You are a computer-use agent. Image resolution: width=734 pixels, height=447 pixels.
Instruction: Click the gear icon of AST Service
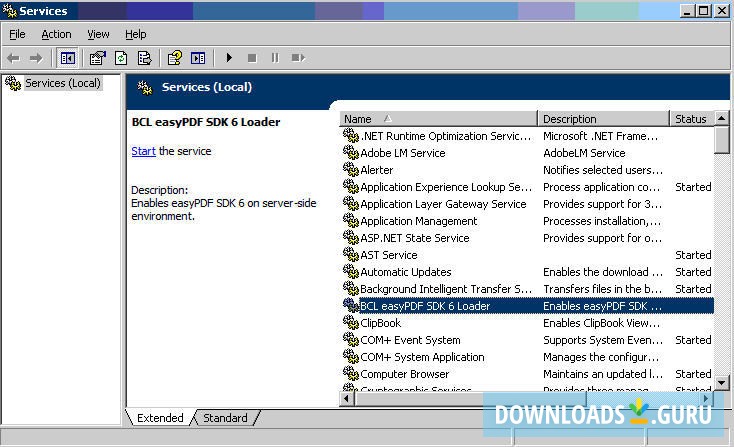351,255
